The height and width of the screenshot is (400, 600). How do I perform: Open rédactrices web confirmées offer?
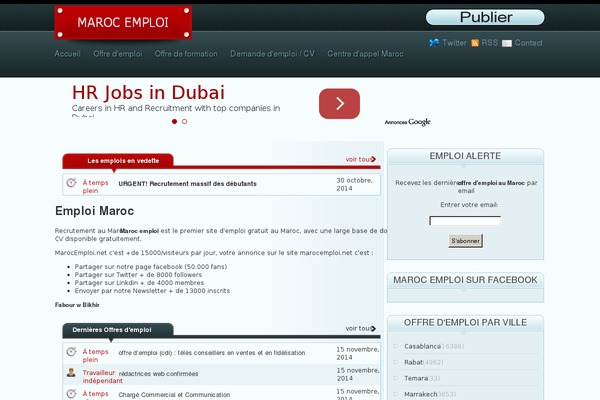pyautogui.click(x=158, y=374)
